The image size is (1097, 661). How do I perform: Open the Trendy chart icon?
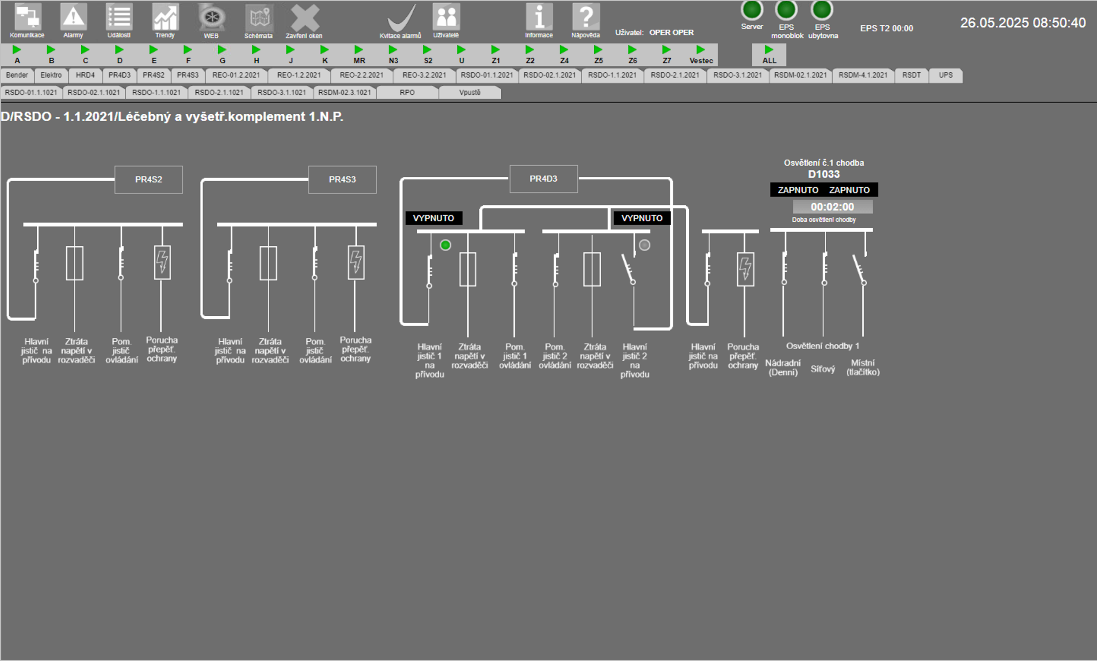click(x=165, y=16)
